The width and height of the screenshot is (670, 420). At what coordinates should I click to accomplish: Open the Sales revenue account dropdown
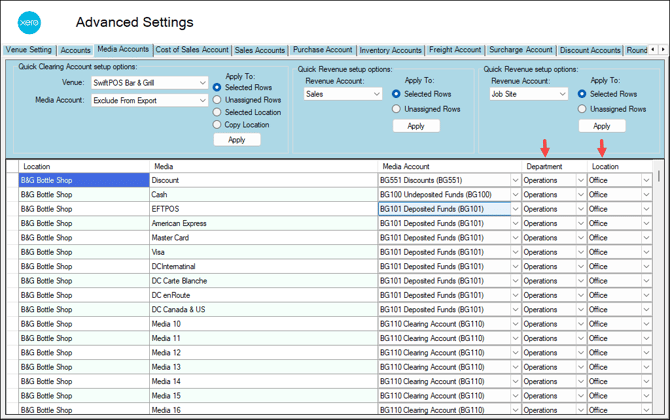[343, 94]
